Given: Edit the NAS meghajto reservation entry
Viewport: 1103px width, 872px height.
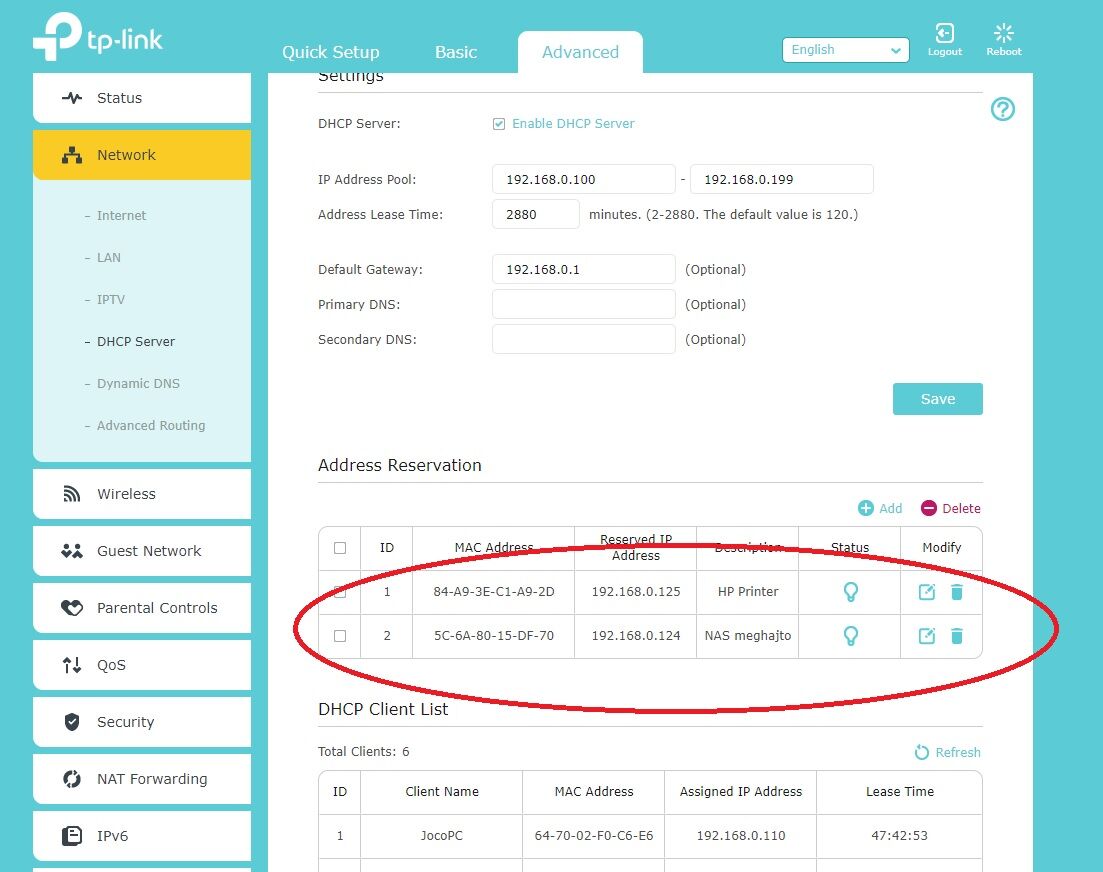Looking at the screenshot, I should [x=927, y=636].
